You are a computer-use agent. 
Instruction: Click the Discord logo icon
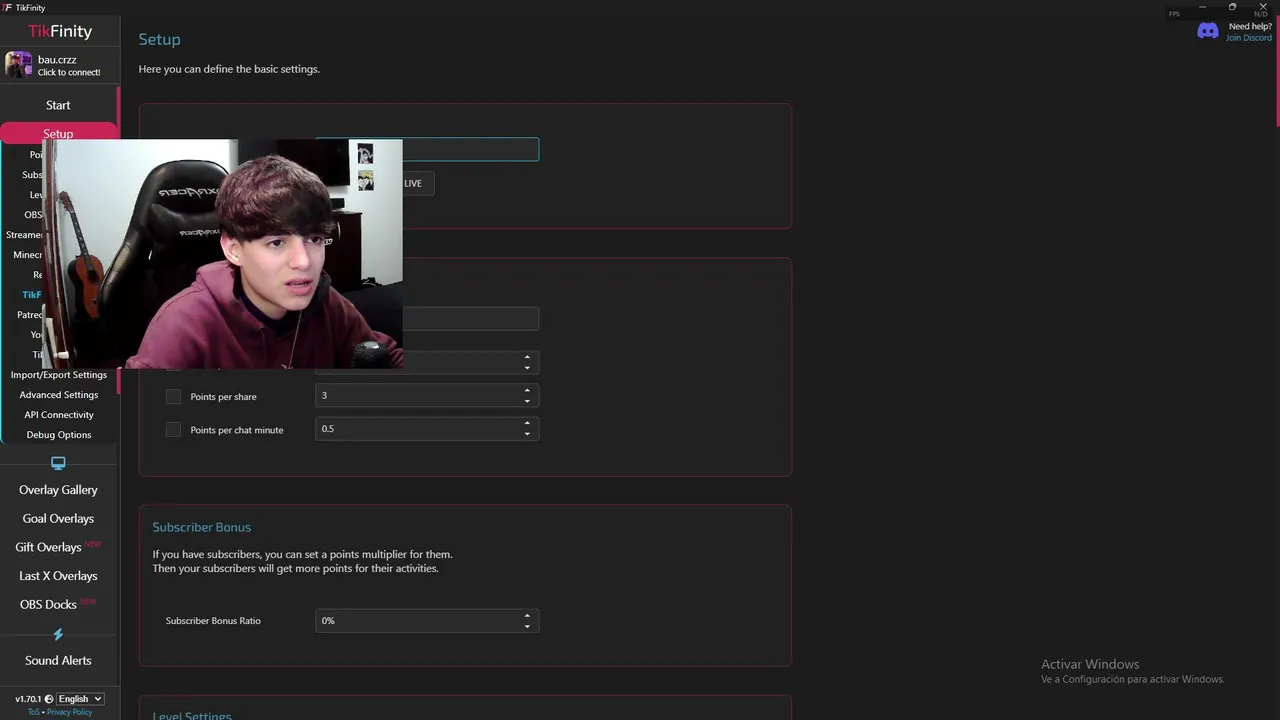[x=1208, y=31]
